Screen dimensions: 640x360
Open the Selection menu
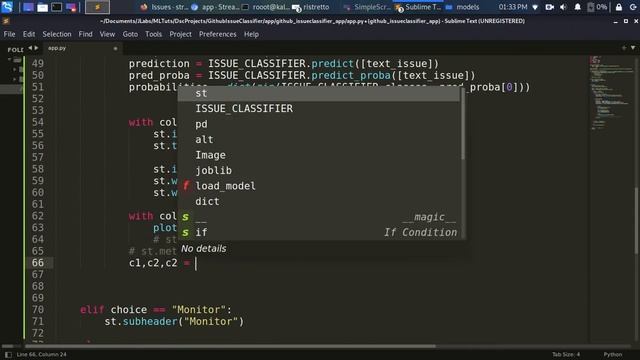click(57, 34)
